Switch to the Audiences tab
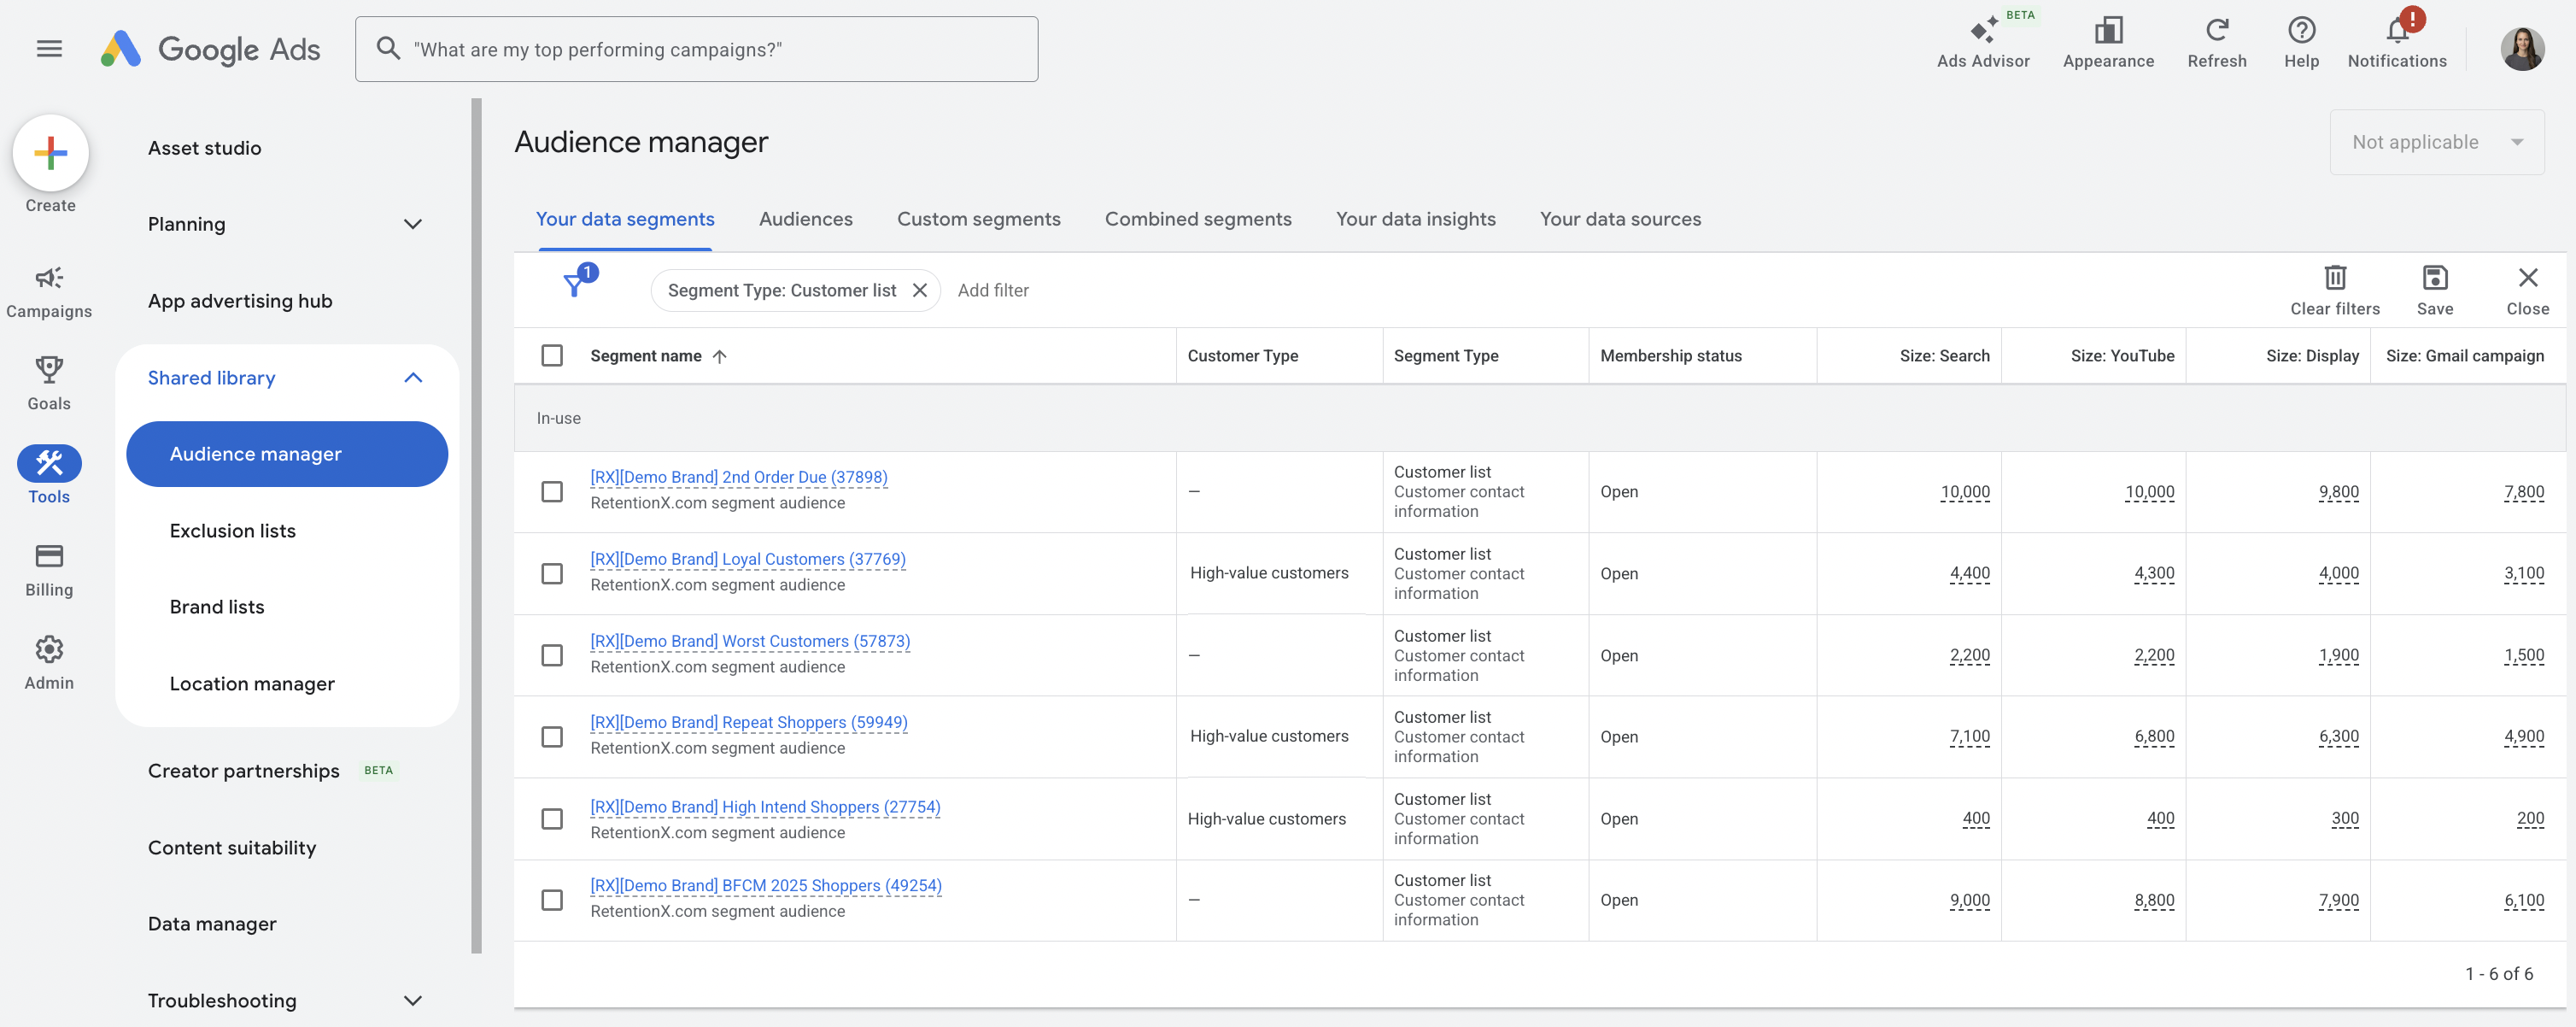This screenshot has height=1027, width=2576. click(805, 219)
